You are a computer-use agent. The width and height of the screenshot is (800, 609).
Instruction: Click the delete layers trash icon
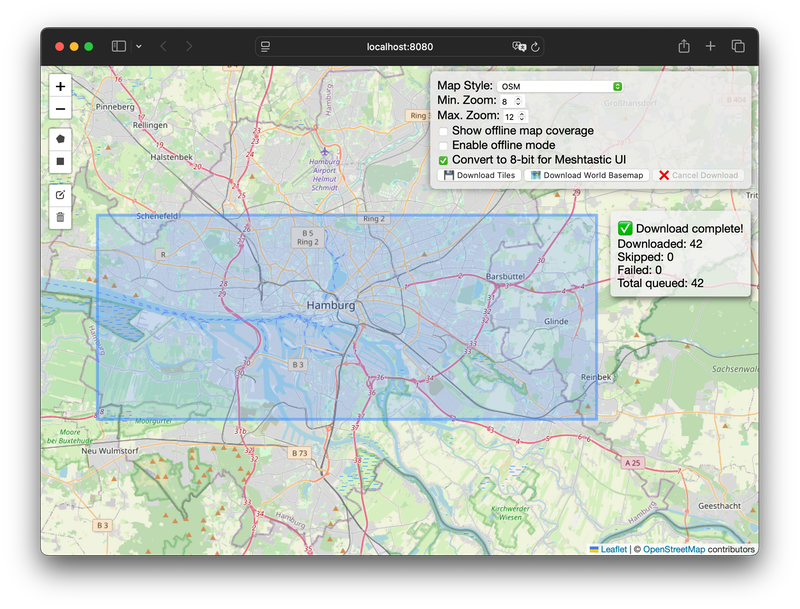click(60, 218)
